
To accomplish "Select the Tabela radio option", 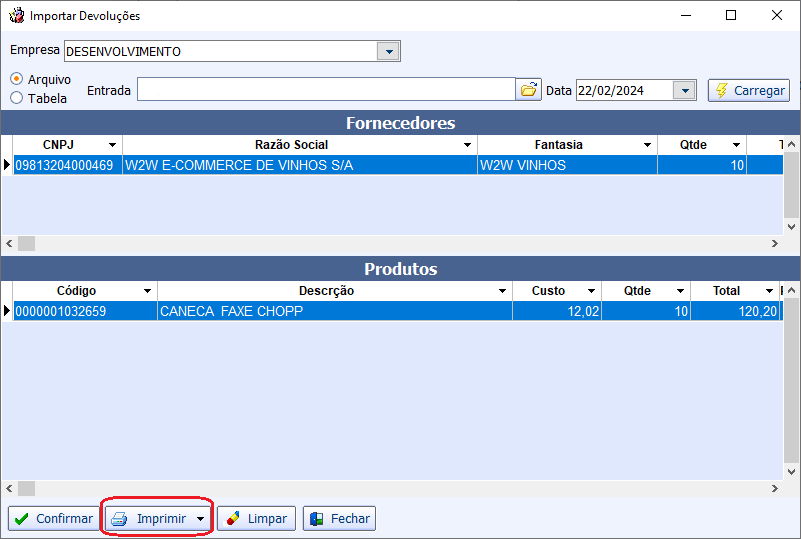I will click(x=17, y=98).
